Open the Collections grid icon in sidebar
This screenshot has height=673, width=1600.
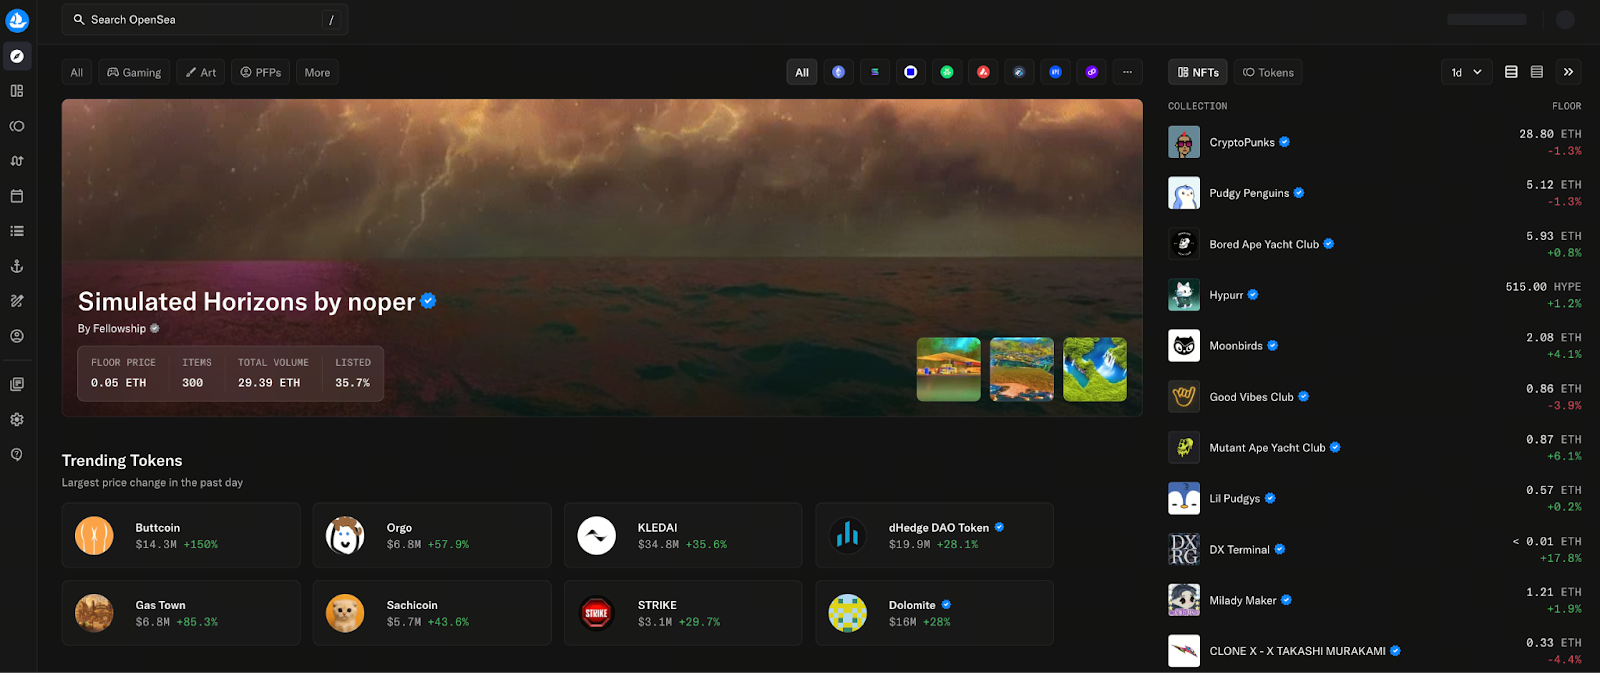(17, 91)
